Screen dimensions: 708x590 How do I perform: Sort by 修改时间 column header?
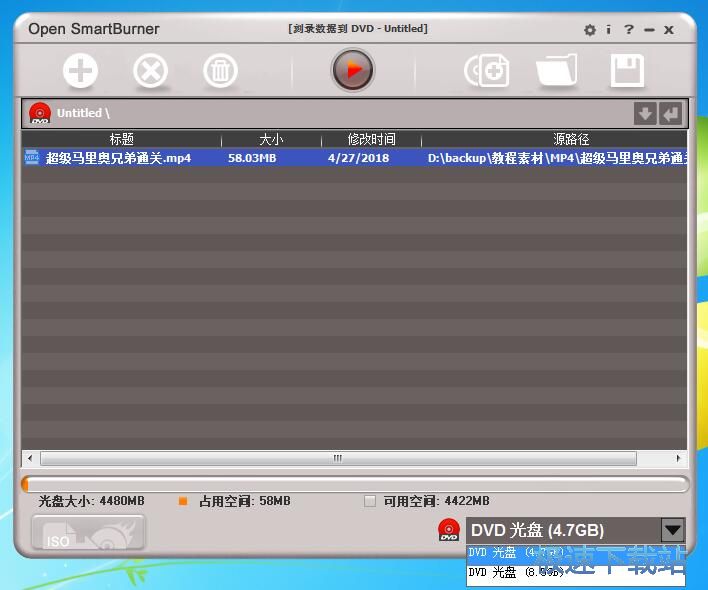[371, 140]
